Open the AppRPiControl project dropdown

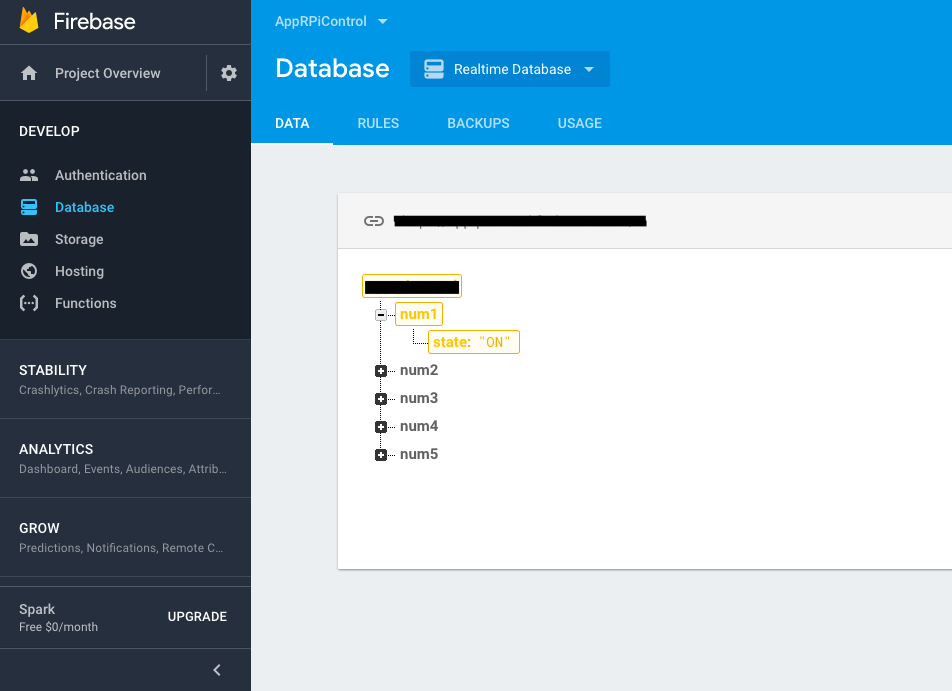point(330,20)
